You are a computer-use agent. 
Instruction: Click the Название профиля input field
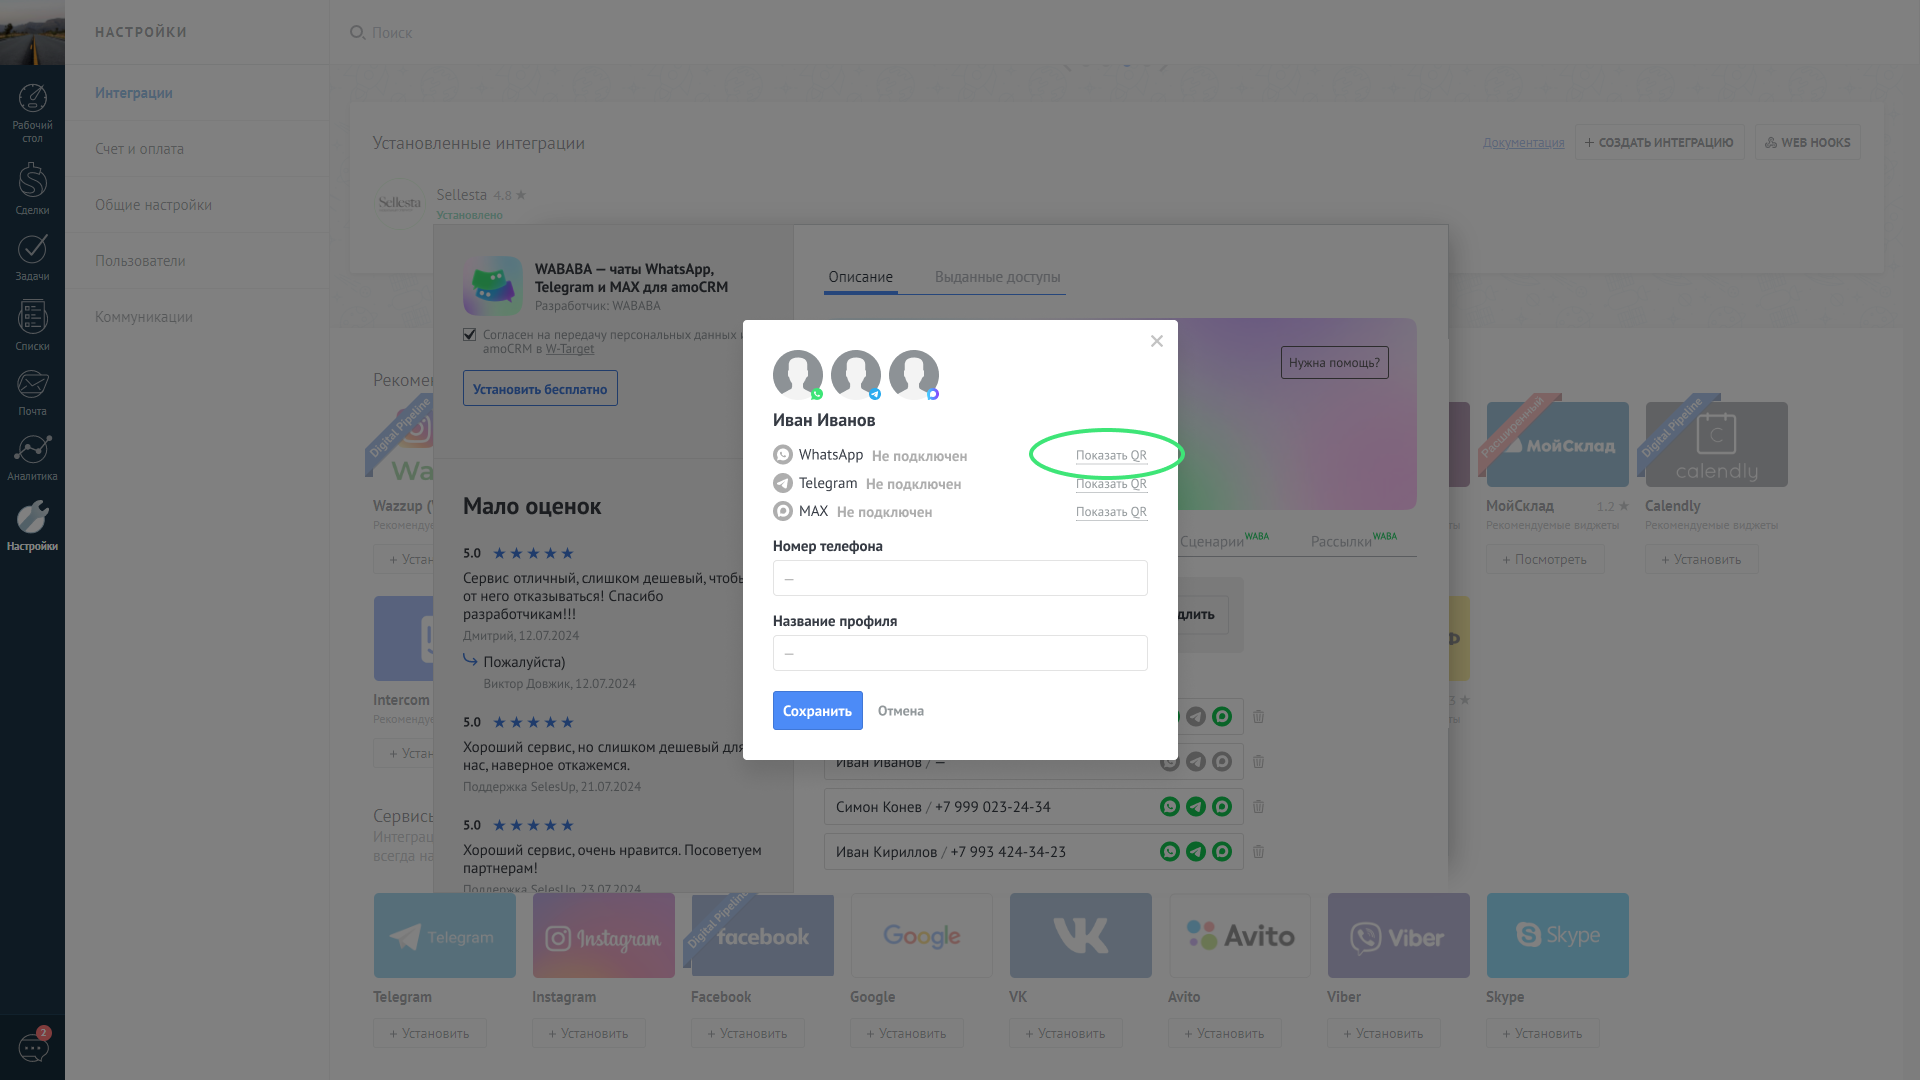click(959, 653)
